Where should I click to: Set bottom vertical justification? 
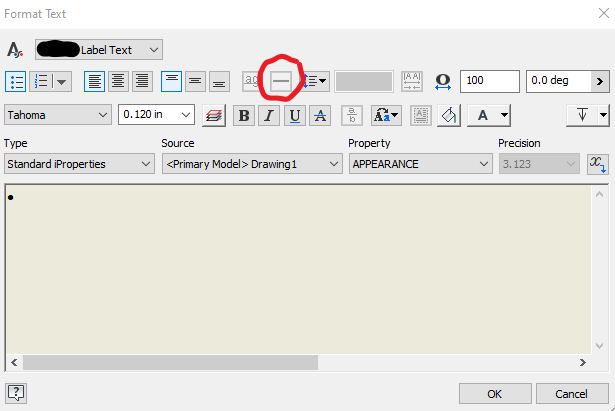pos(219,82)
